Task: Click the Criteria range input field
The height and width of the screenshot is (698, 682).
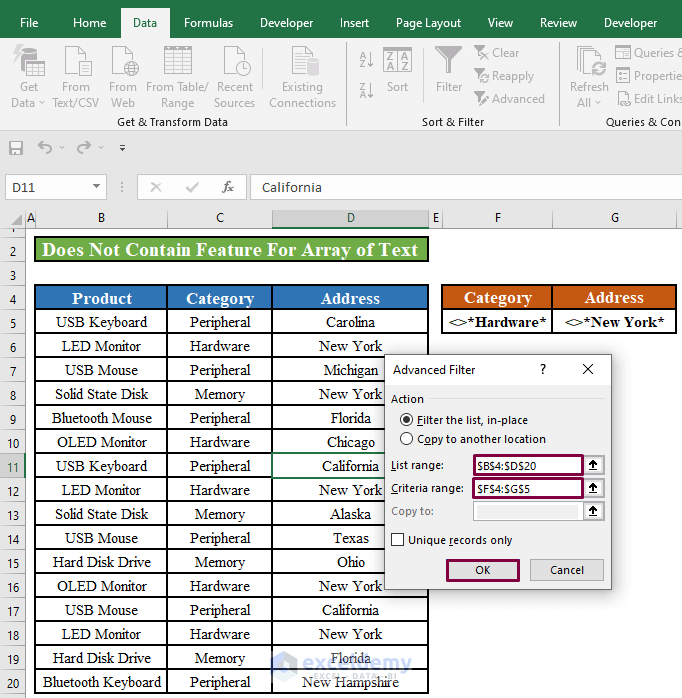Action: tap(528, 488)
